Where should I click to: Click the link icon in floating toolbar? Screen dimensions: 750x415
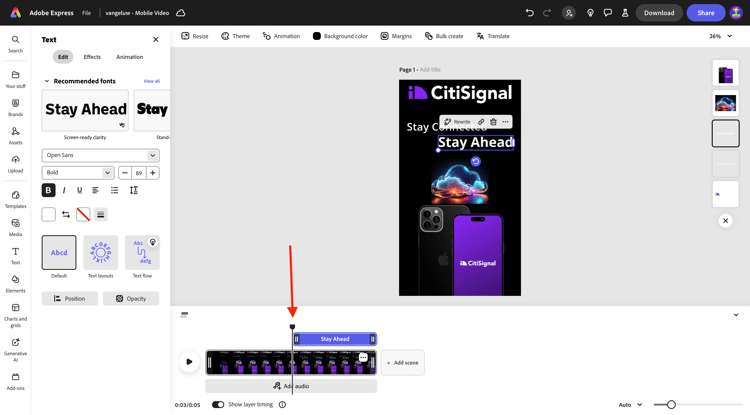[481, 121]
